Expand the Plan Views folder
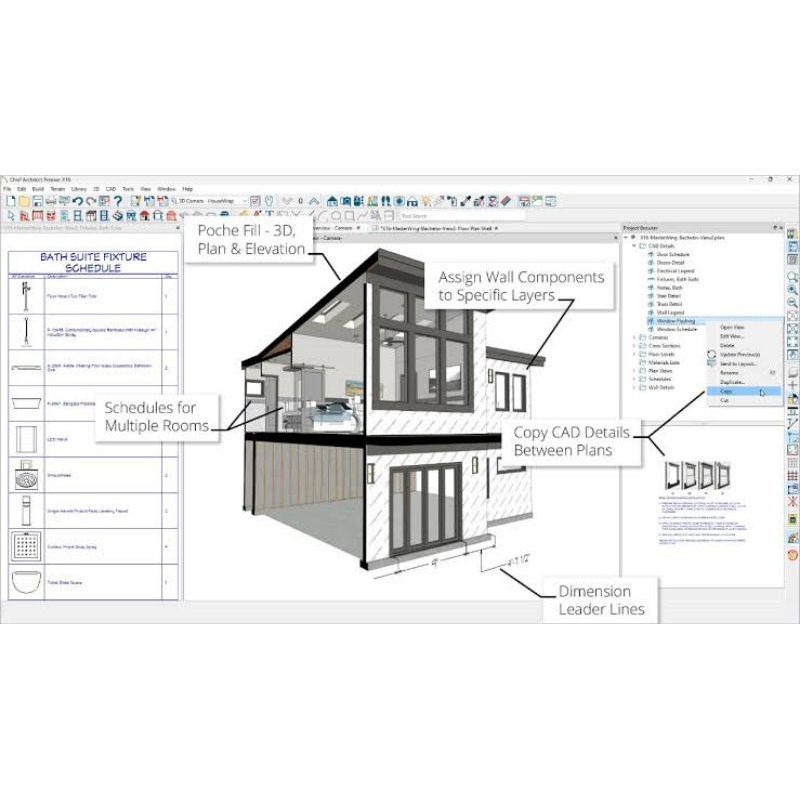Screen dimensions: 800x800 click(x=635, y=369)
